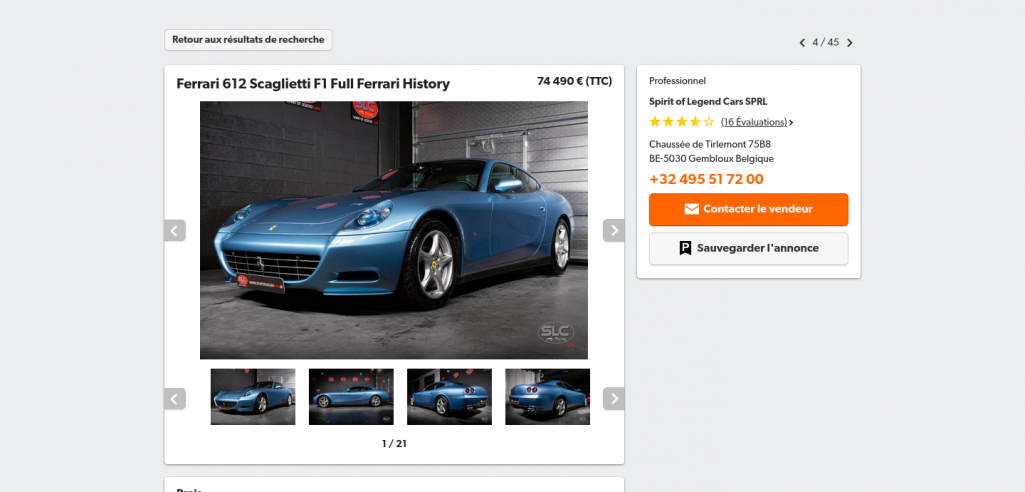Open the large main Ferrari photo
The image size is (1025, 492).
pos(394,230)
